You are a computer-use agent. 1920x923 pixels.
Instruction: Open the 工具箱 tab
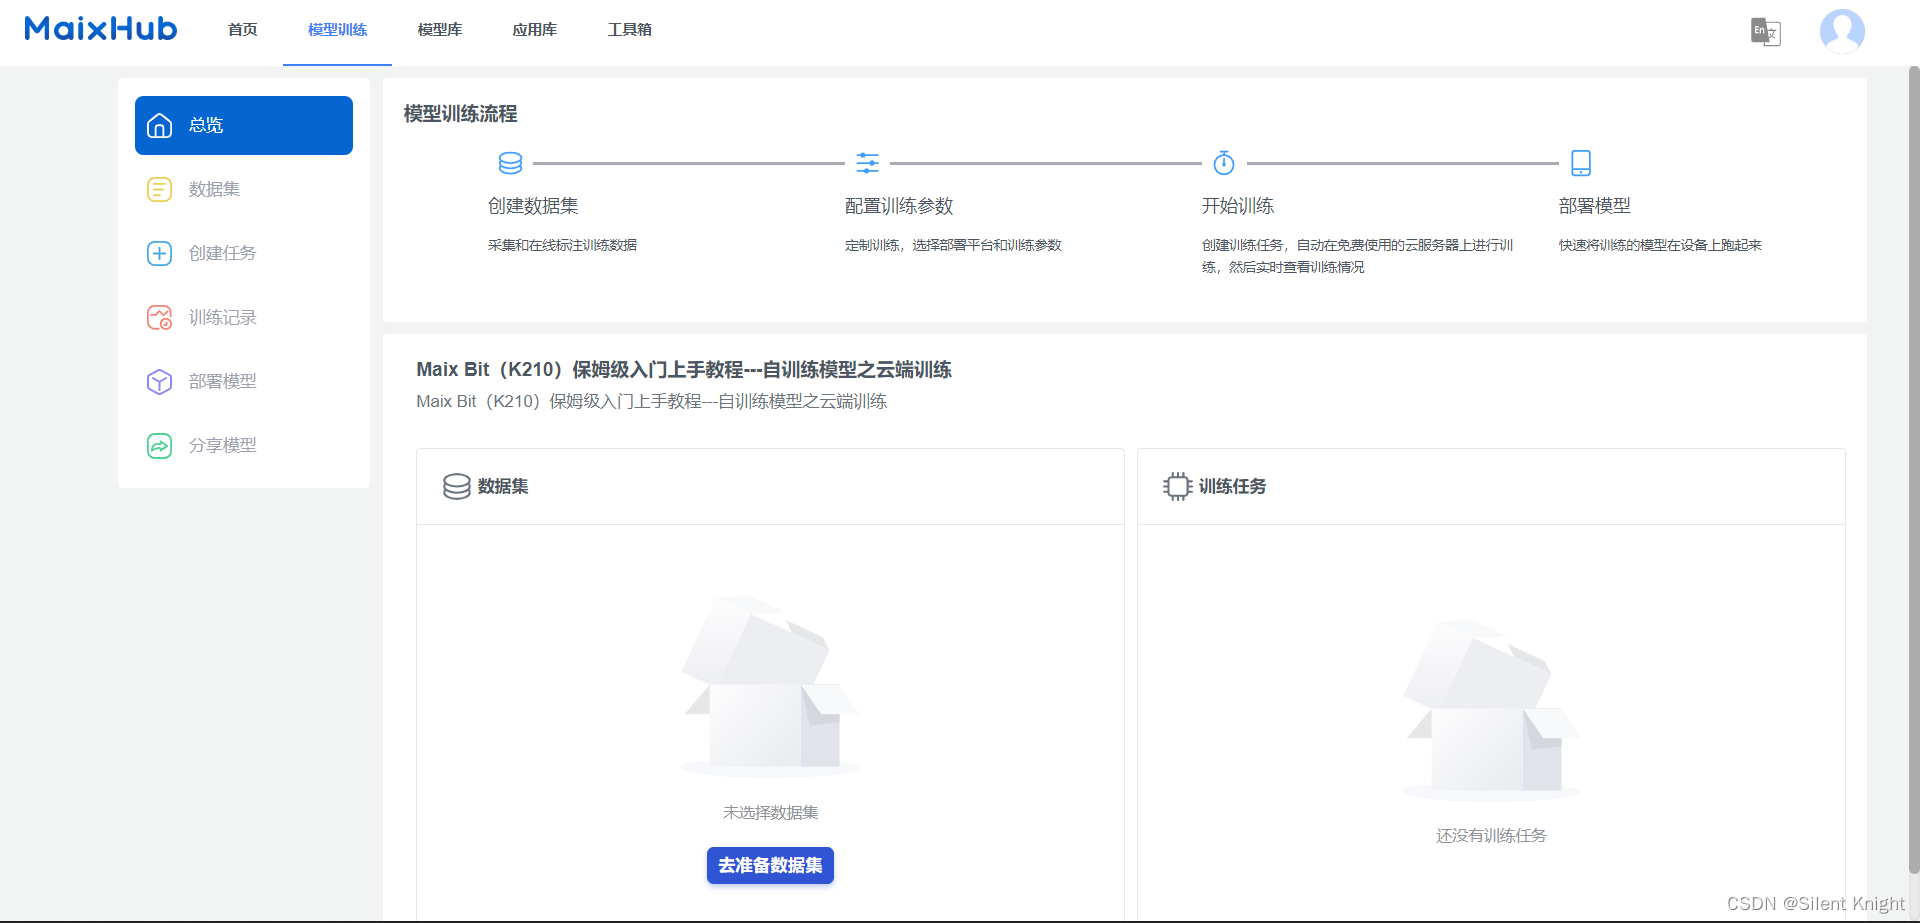(630, 30)
